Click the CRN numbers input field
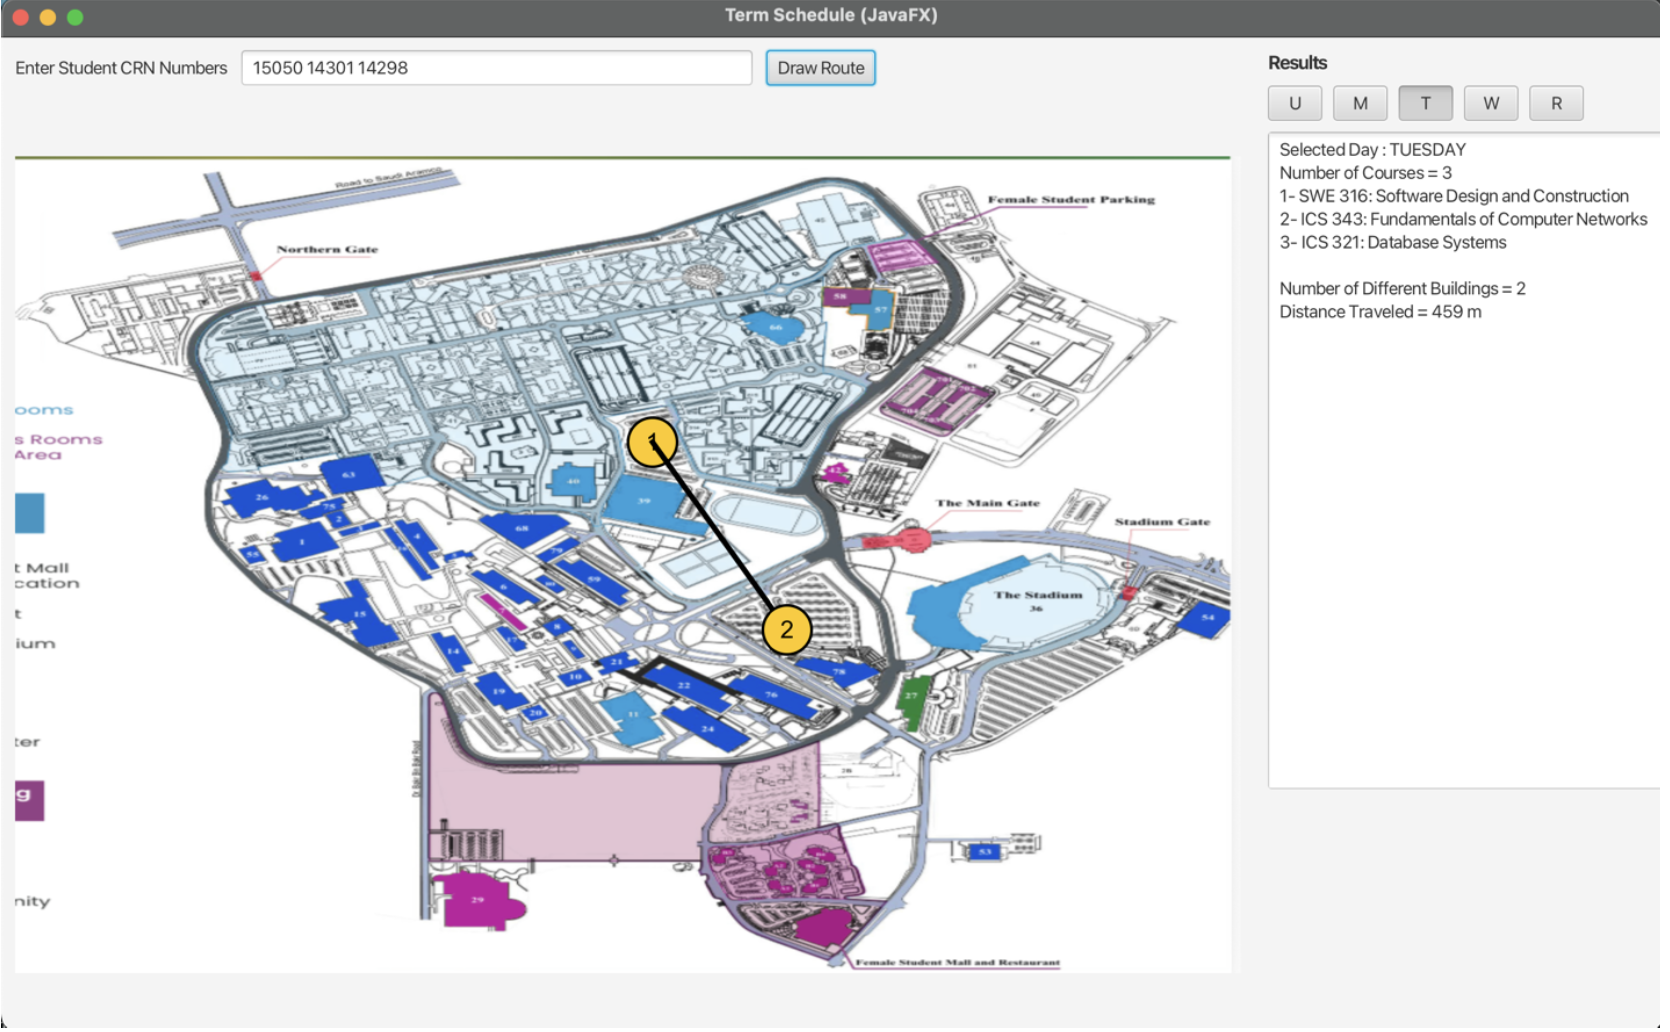 point(496,67)
